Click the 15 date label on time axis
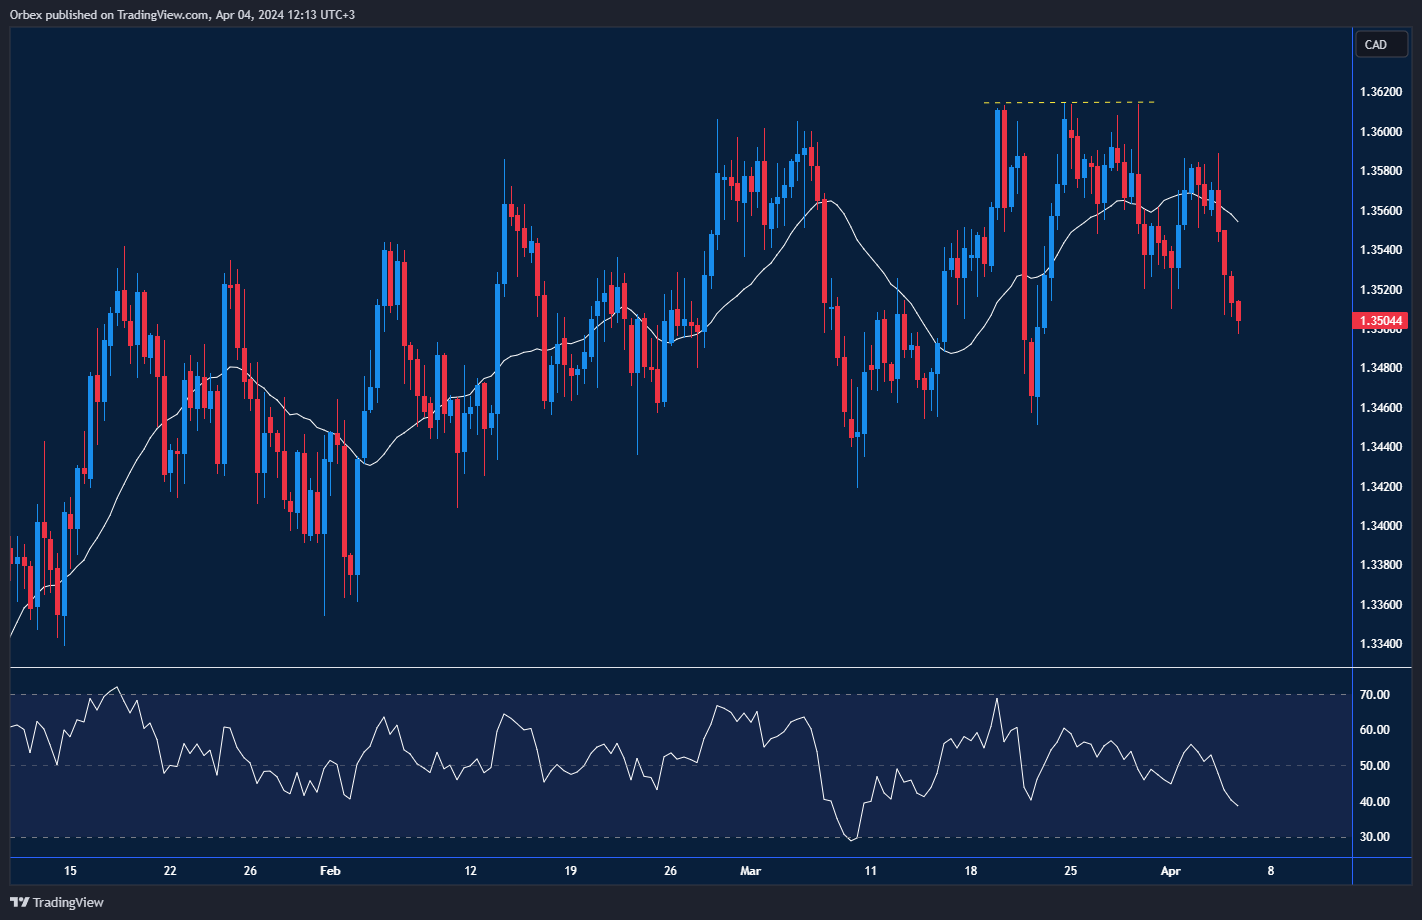Image resolution: width=1422 pixels, height=920 pixels. (70, 871)
